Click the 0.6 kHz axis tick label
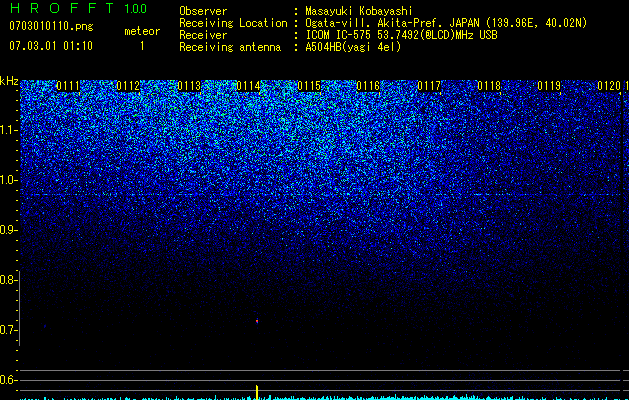Screen dimensions: 629x400 pos(8,380)
